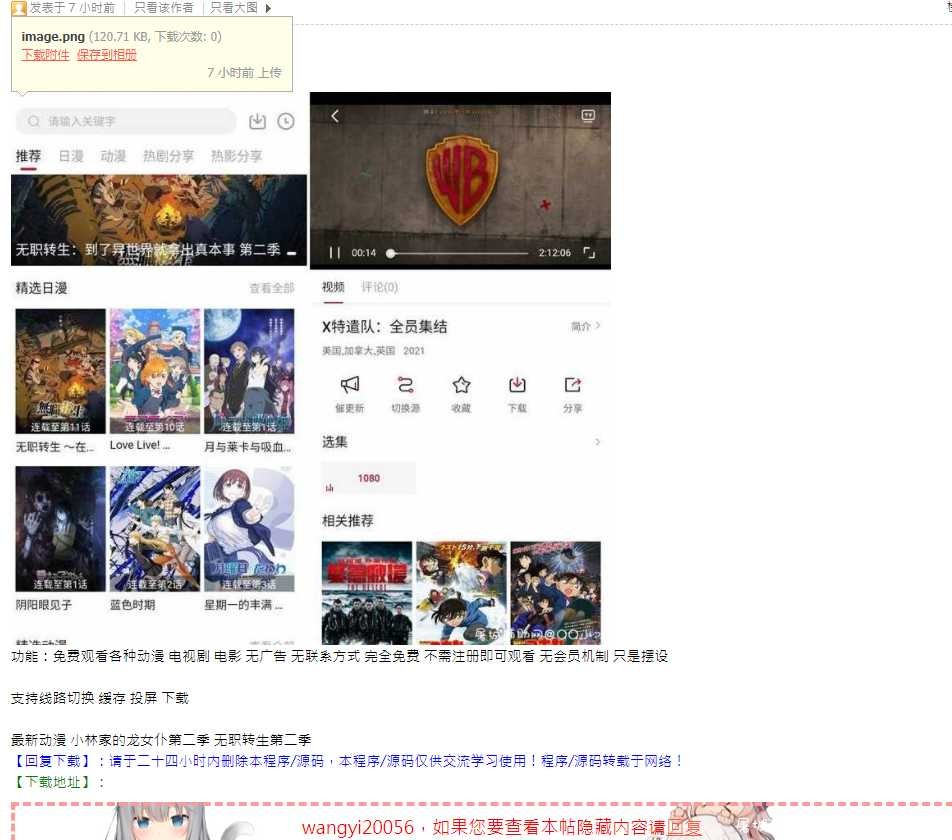Click the search magnifier icon
The width and height of the screenshot is (952, 840).
coord(34,121)
